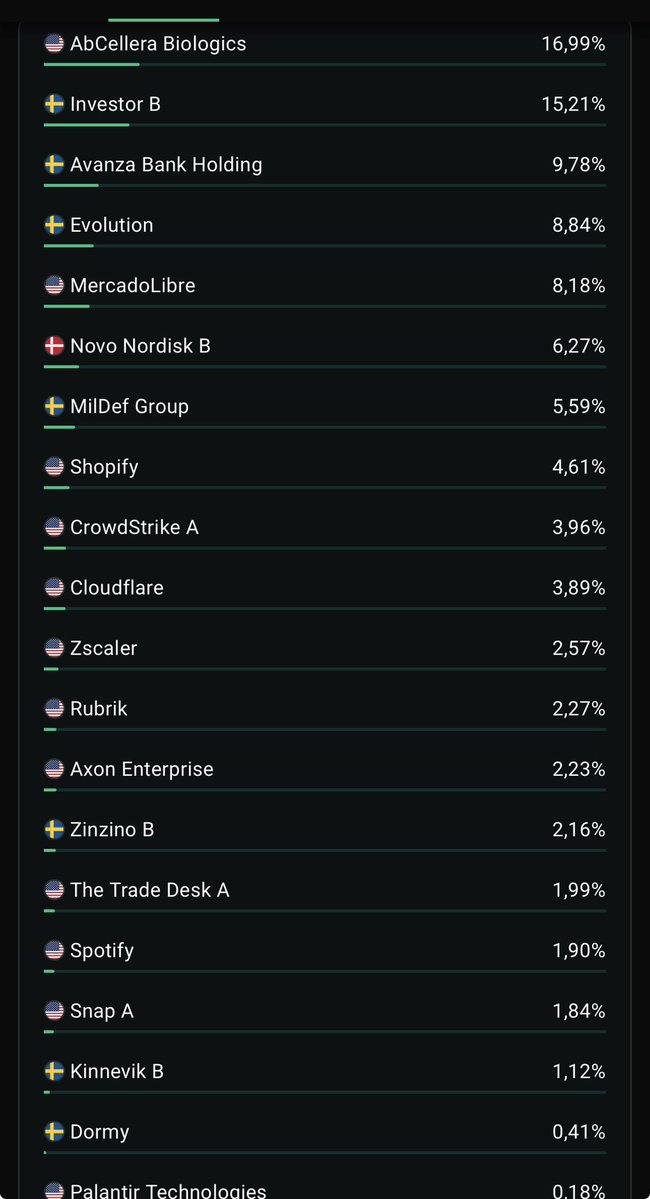Tap the Danish flag beside Novo Nordisk B
The width and height of the screenshot is (650, 1199).
point(54,346)
